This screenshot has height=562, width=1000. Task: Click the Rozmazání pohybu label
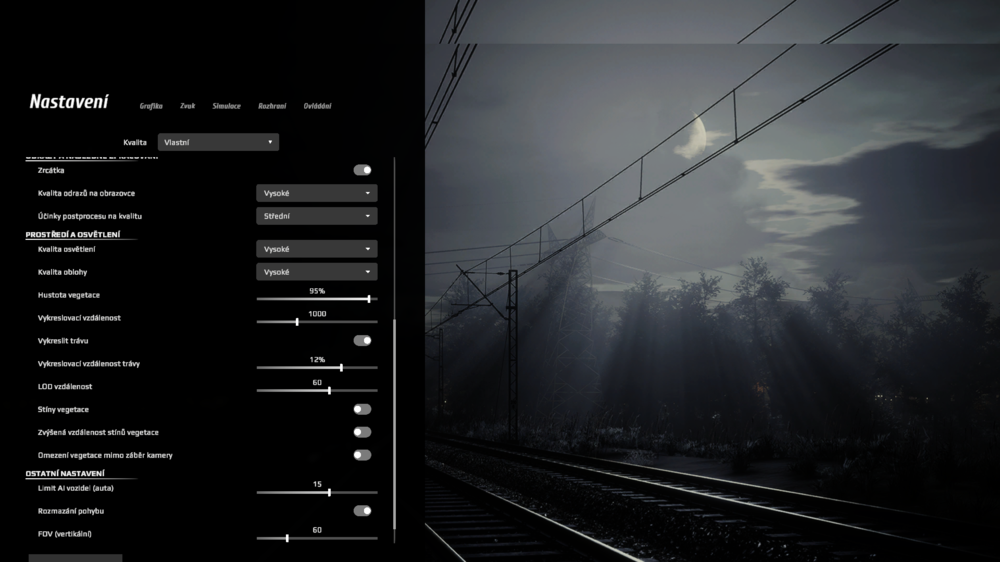pyautogui.click(x=71, y=511)
